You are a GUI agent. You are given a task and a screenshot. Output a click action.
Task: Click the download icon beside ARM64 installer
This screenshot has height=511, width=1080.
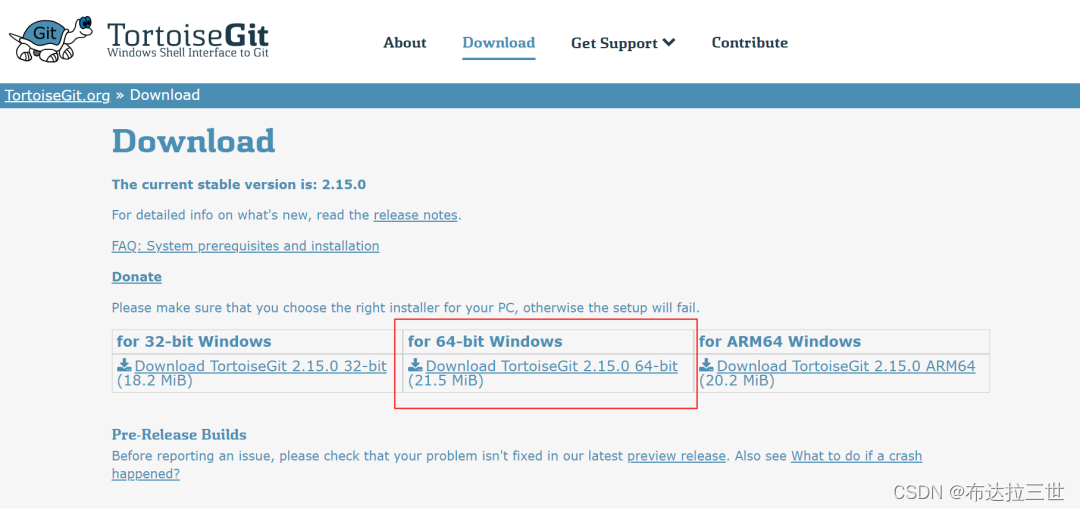706,365
